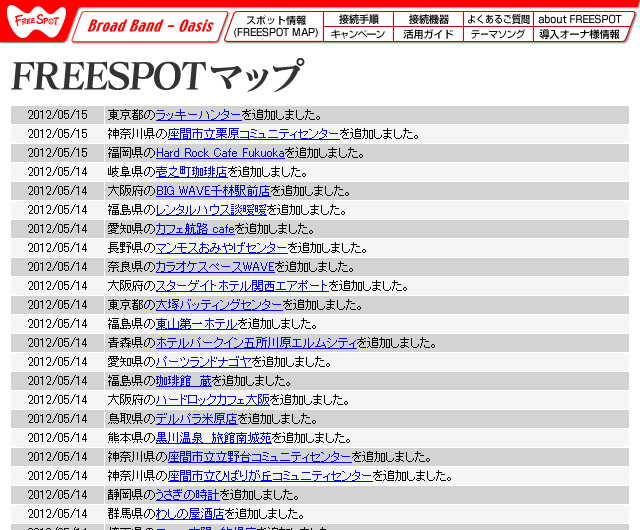
Task: Open the 接続手順 menu item
Action: tap(358, 19)
